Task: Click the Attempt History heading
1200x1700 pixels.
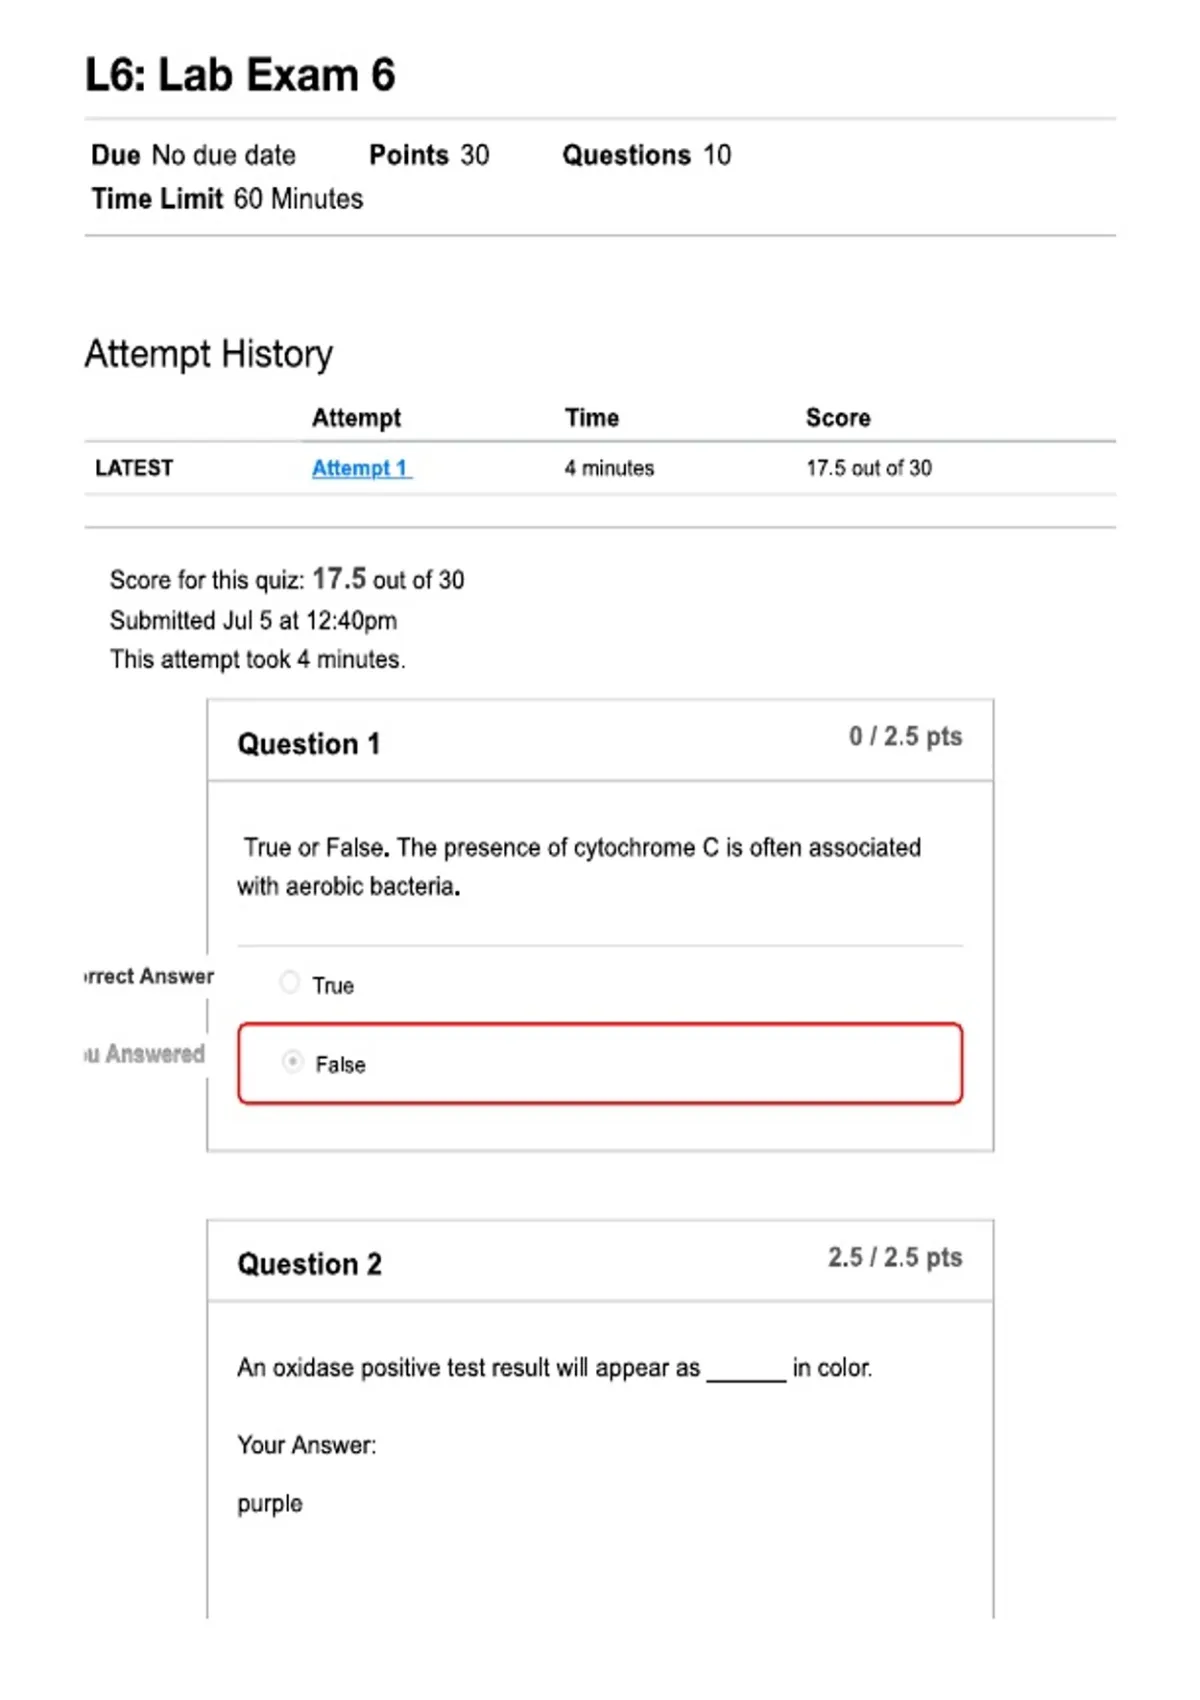Action: [209, 354]
